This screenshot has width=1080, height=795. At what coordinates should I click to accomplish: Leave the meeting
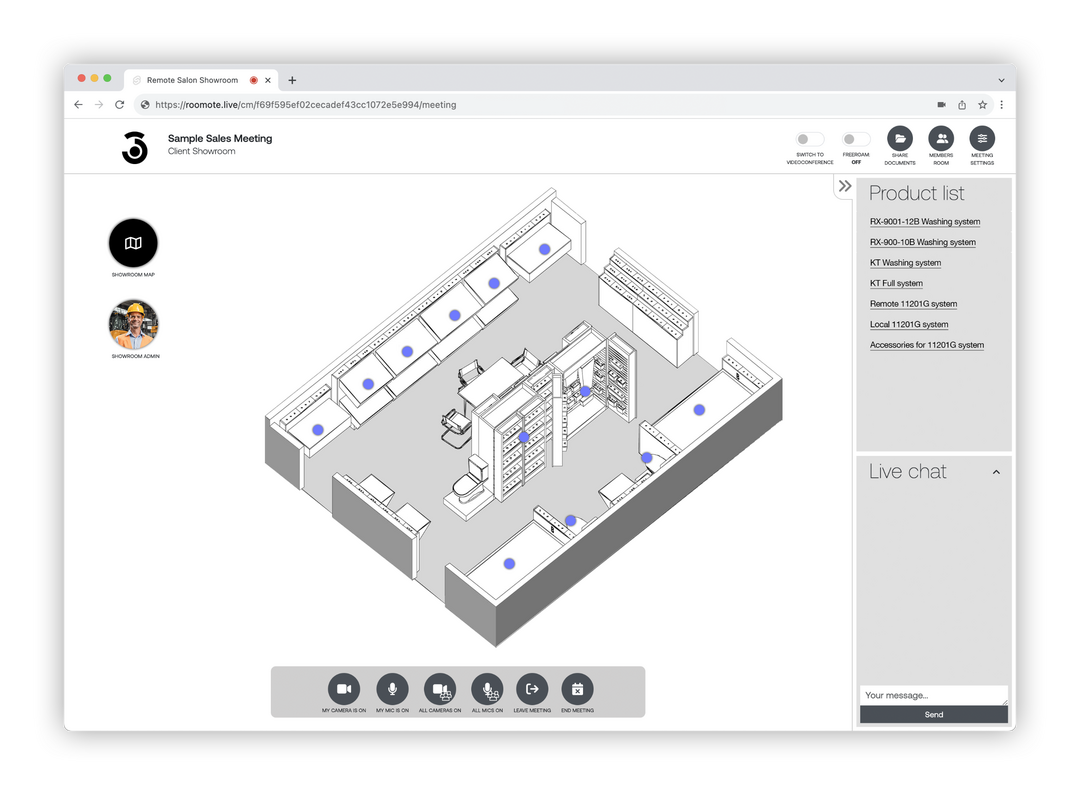coord(532,690)
